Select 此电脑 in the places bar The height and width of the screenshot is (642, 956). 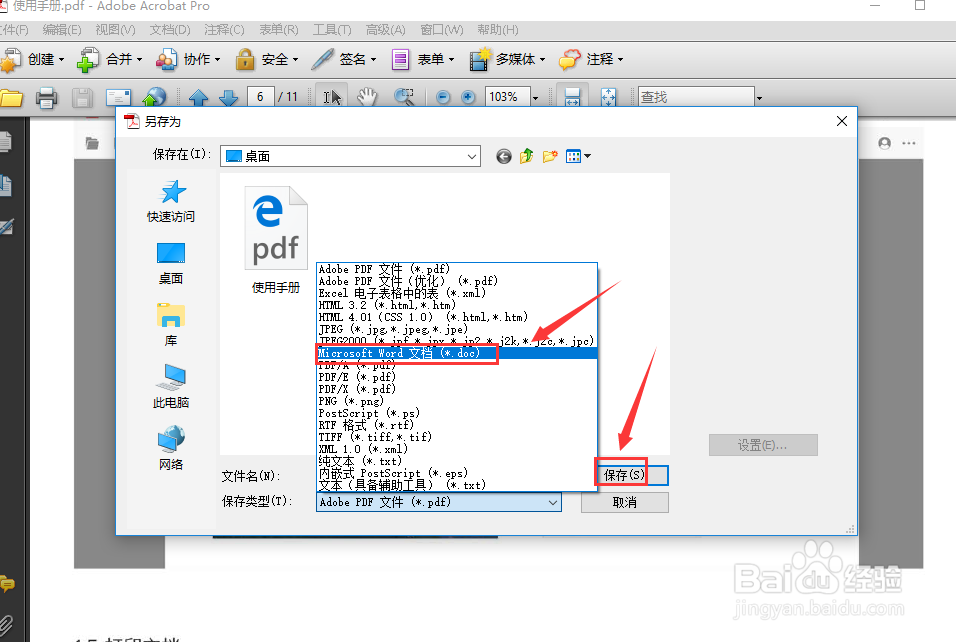click(171, 387)
